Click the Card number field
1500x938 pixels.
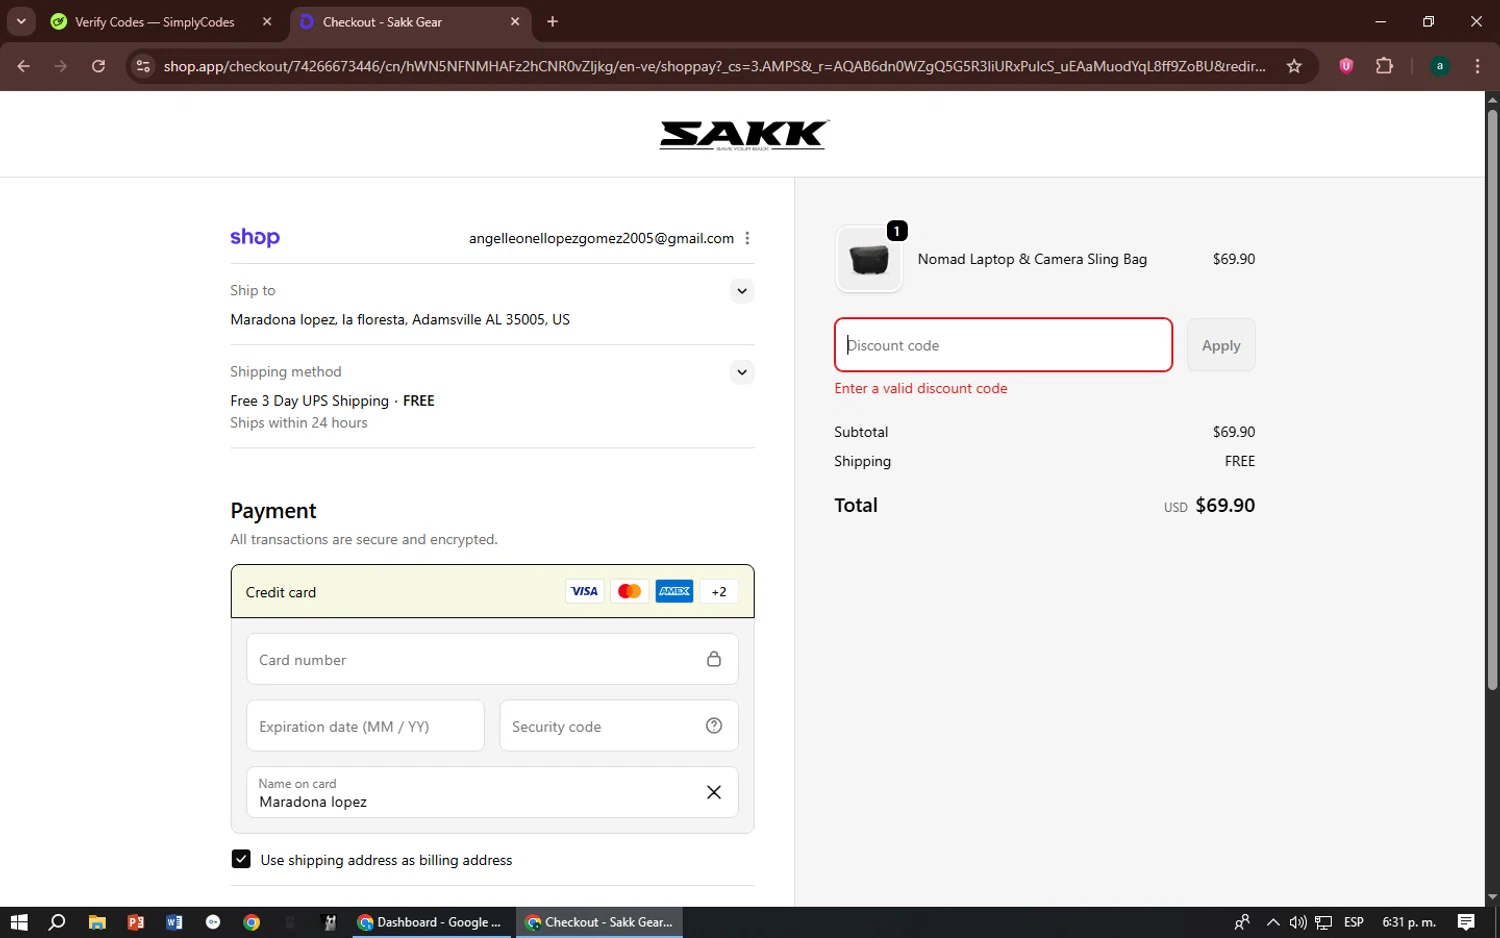[x=492, y=659]
